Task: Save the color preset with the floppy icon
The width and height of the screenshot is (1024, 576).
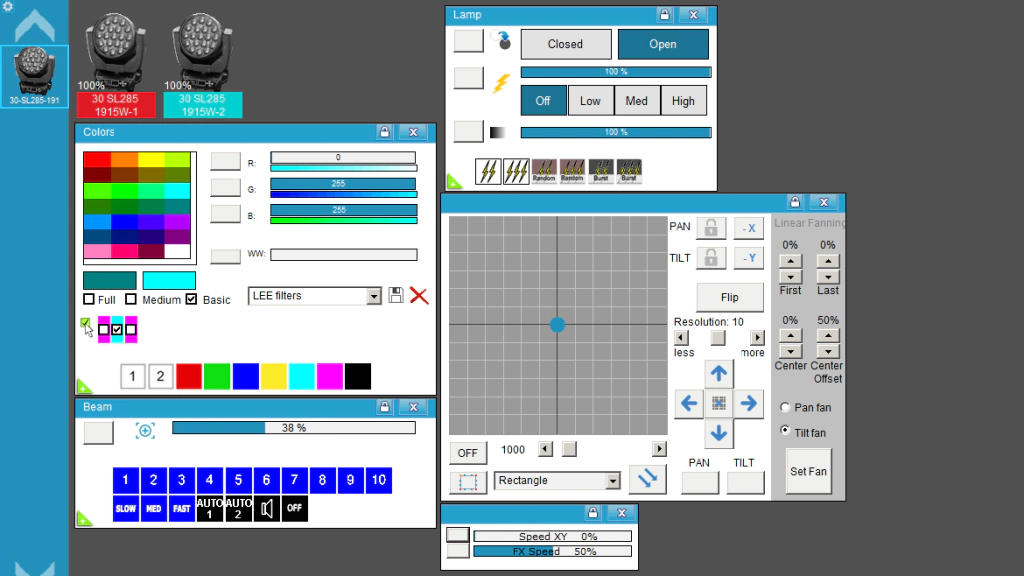Action: point(395,295)
